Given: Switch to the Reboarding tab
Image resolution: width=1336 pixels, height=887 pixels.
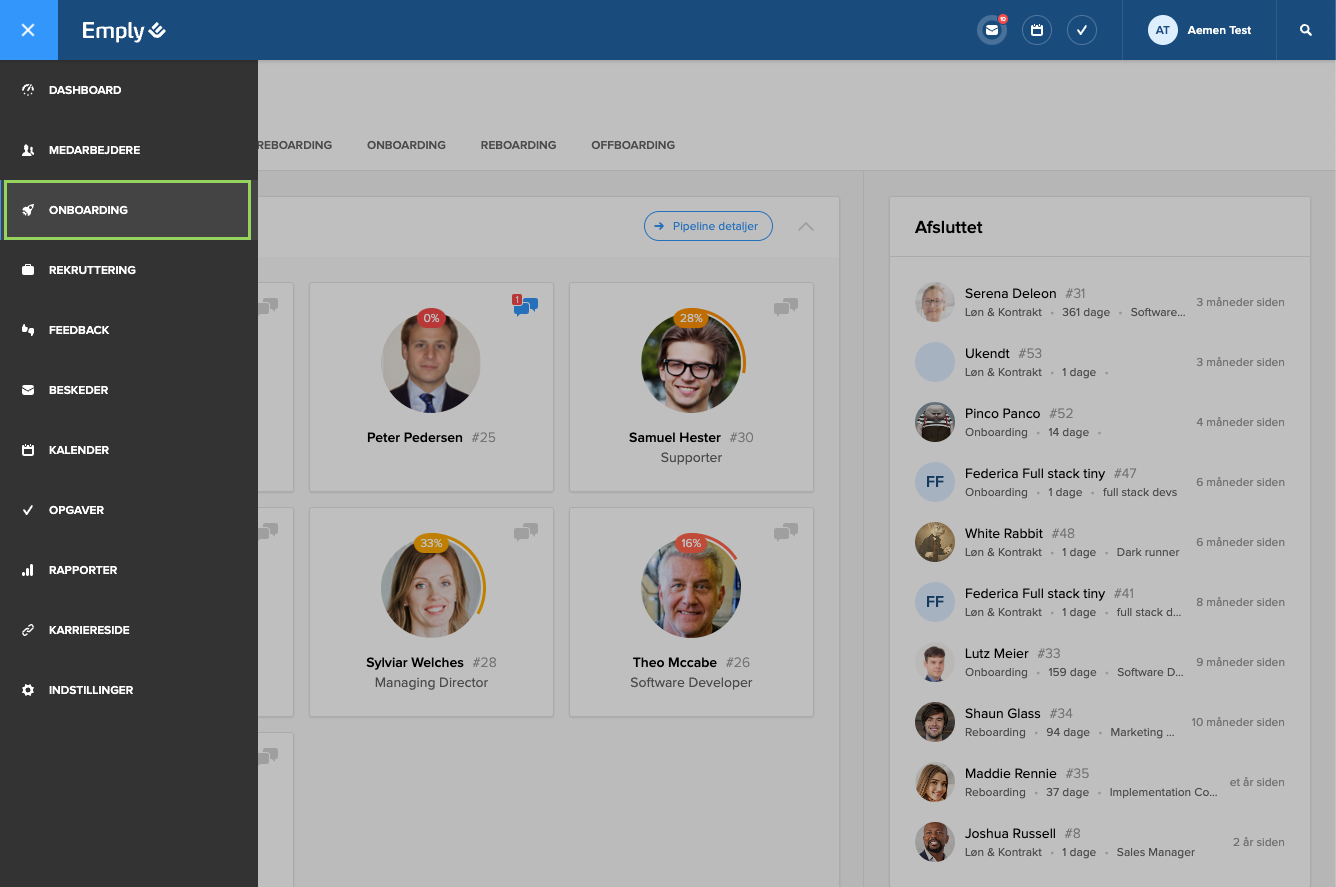Looking at the screenshot, I should pos(518,145).
